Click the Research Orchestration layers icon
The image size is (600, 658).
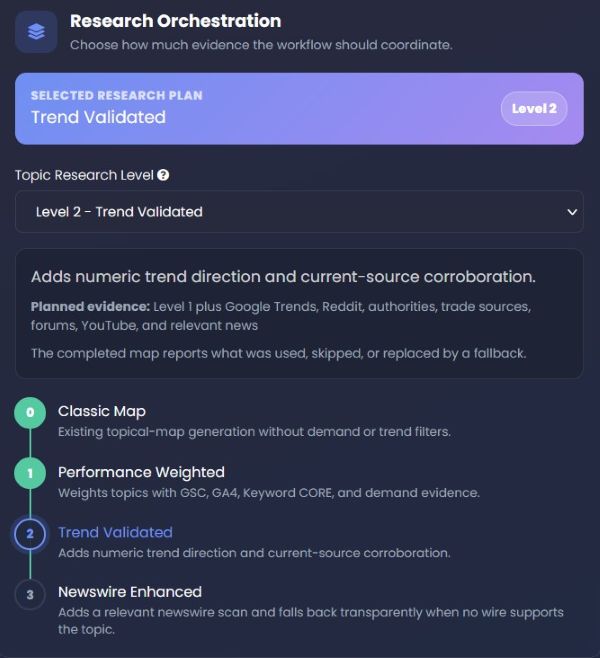[36, 32]
